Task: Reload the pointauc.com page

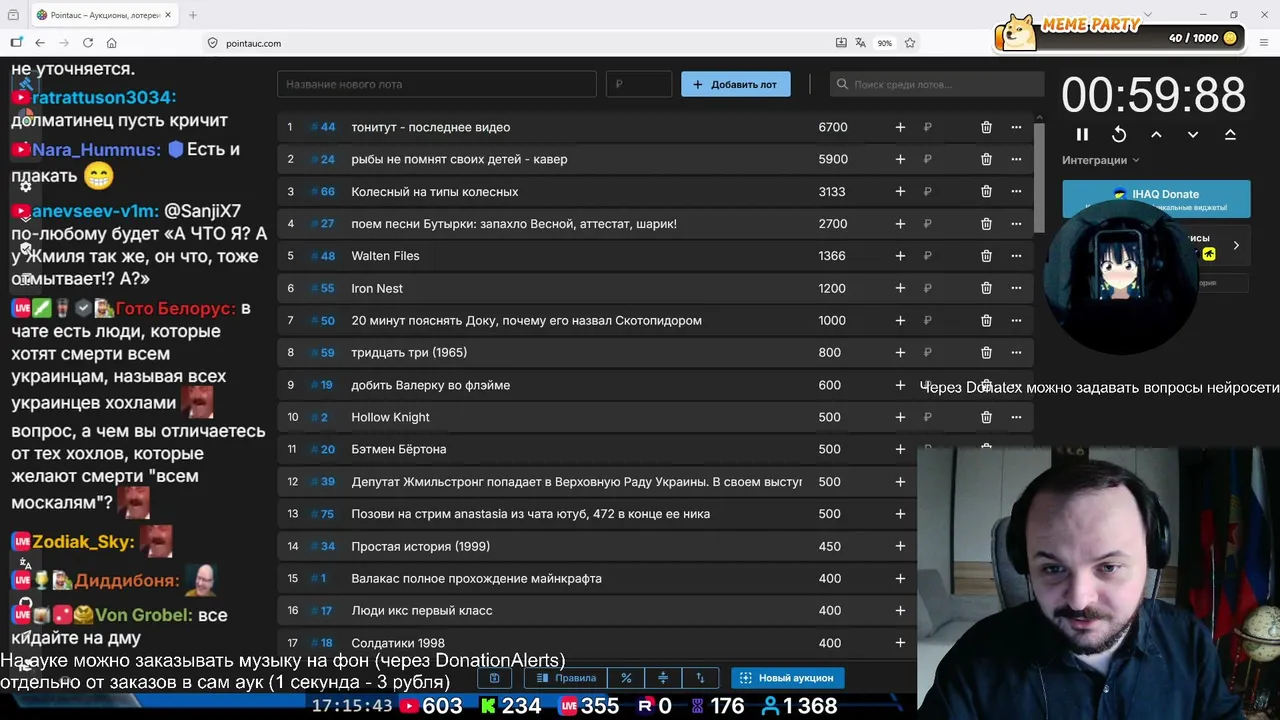Action: pos(88,43)
